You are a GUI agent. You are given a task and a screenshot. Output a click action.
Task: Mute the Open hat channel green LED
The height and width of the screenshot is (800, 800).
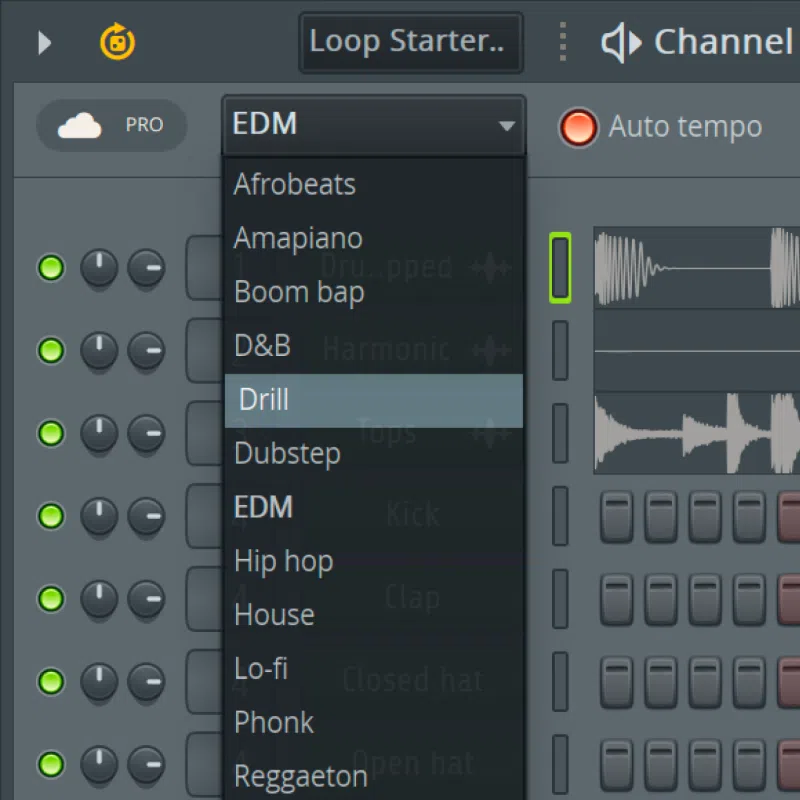click(x=51, y=764)
